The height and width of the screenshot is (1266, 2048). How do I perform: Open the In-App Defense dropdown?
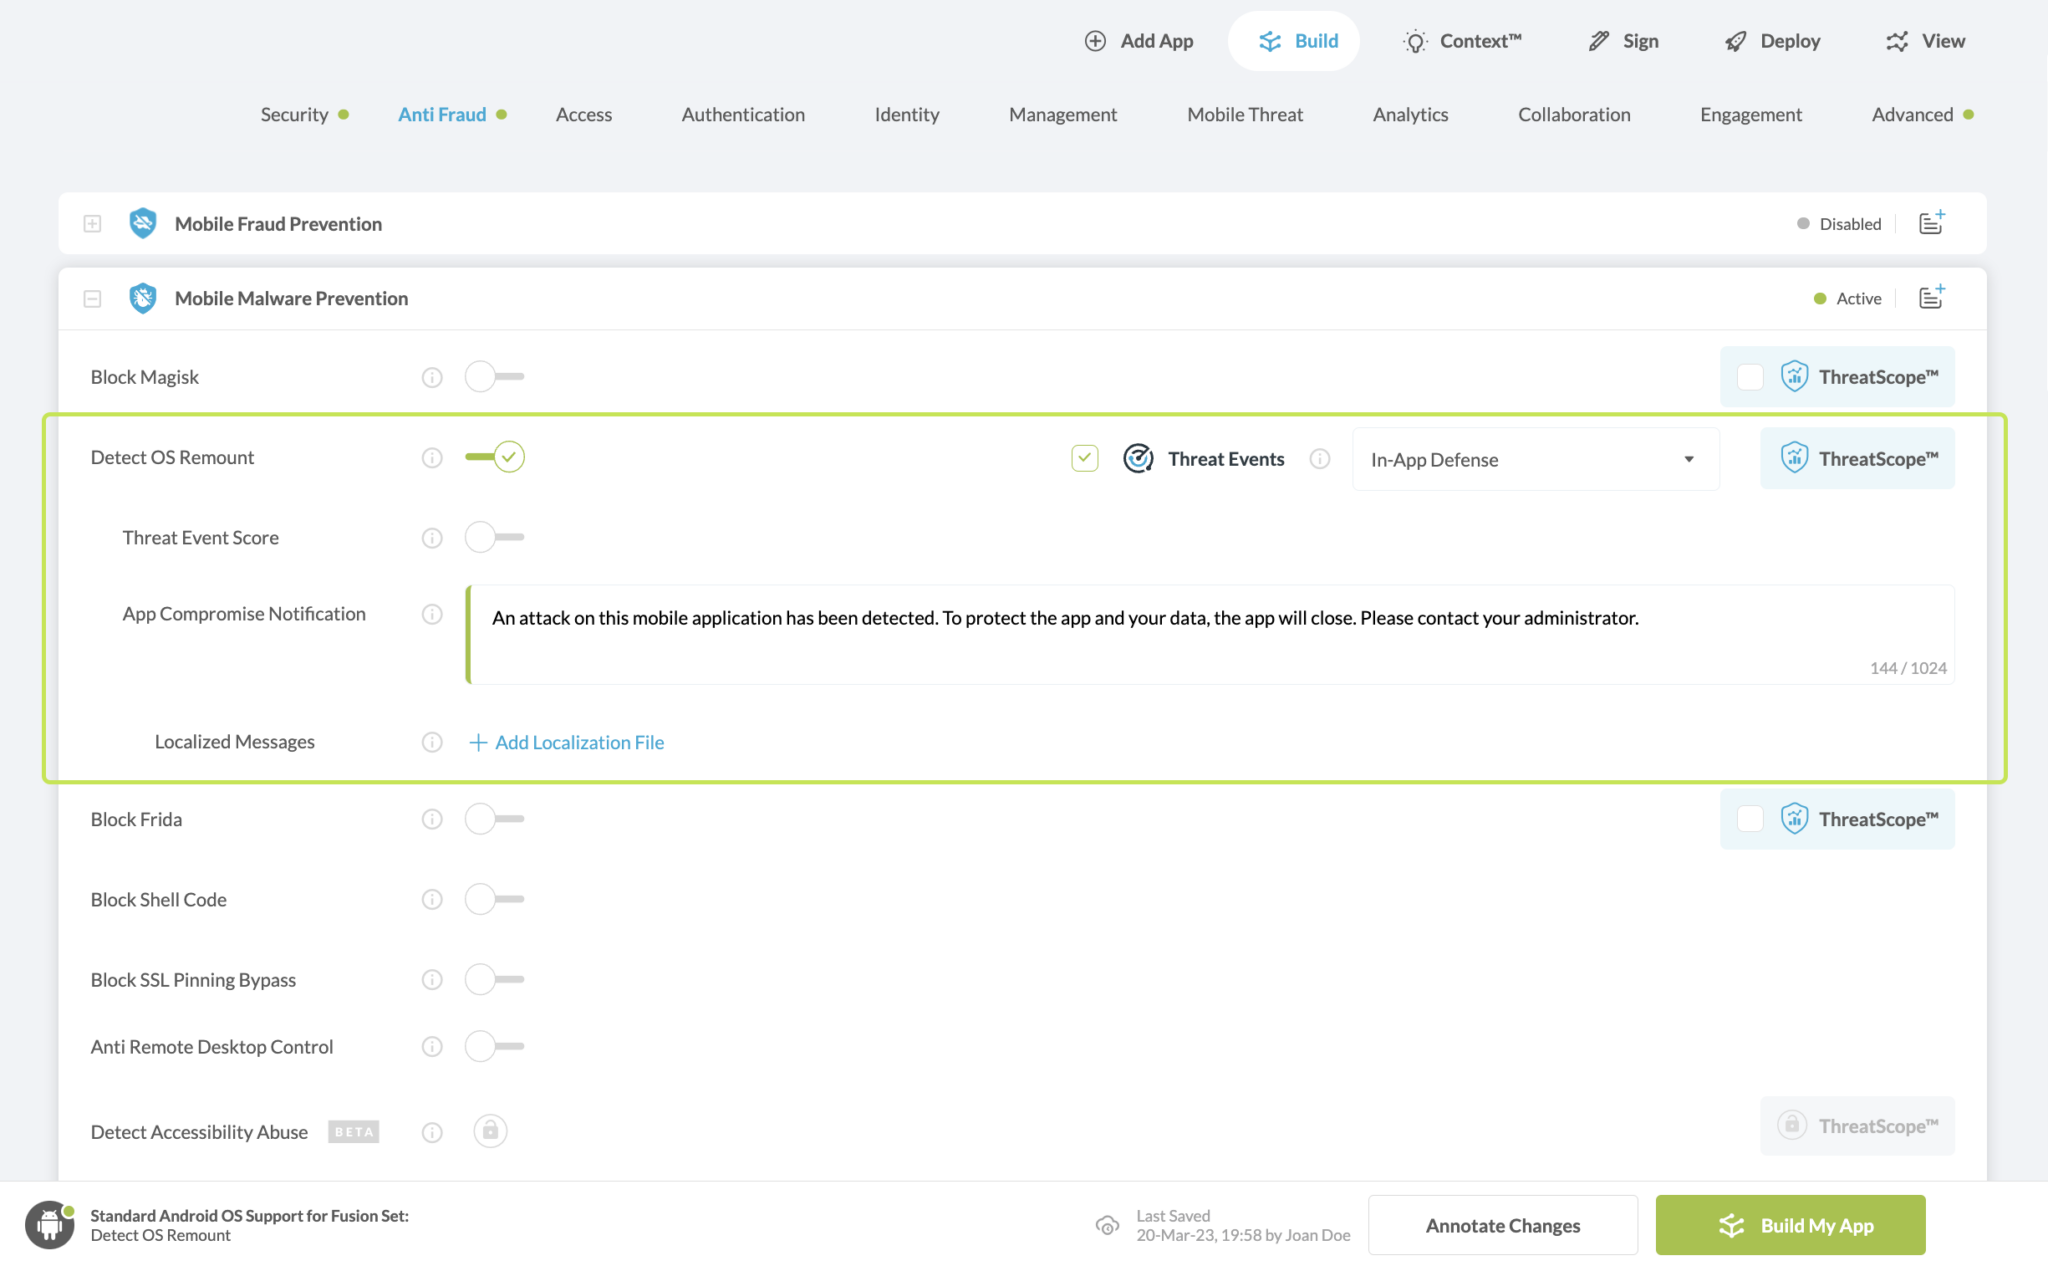click(x=1534, y=460)
